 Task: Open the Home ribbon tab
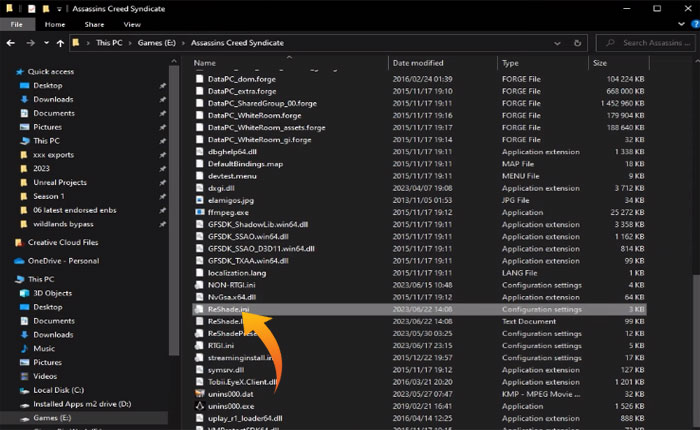(56, 23)
